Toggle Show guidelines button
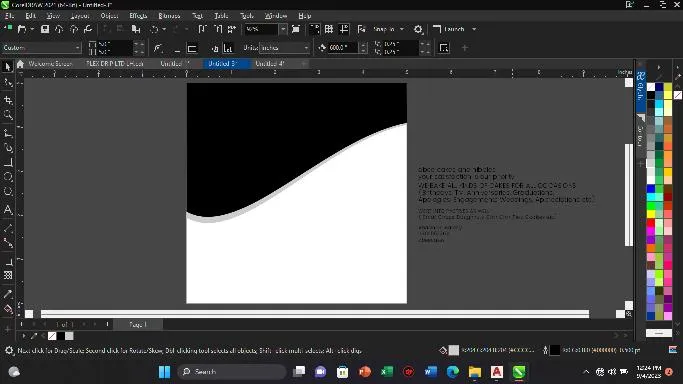The image size is (683, 384). (x=344, y=29)
